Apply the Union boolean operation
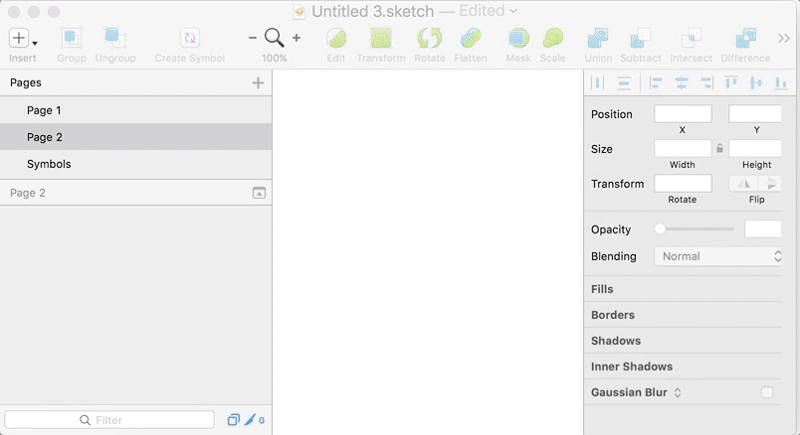800x435 pixels. pyautogui.click(x=598, y=39)
